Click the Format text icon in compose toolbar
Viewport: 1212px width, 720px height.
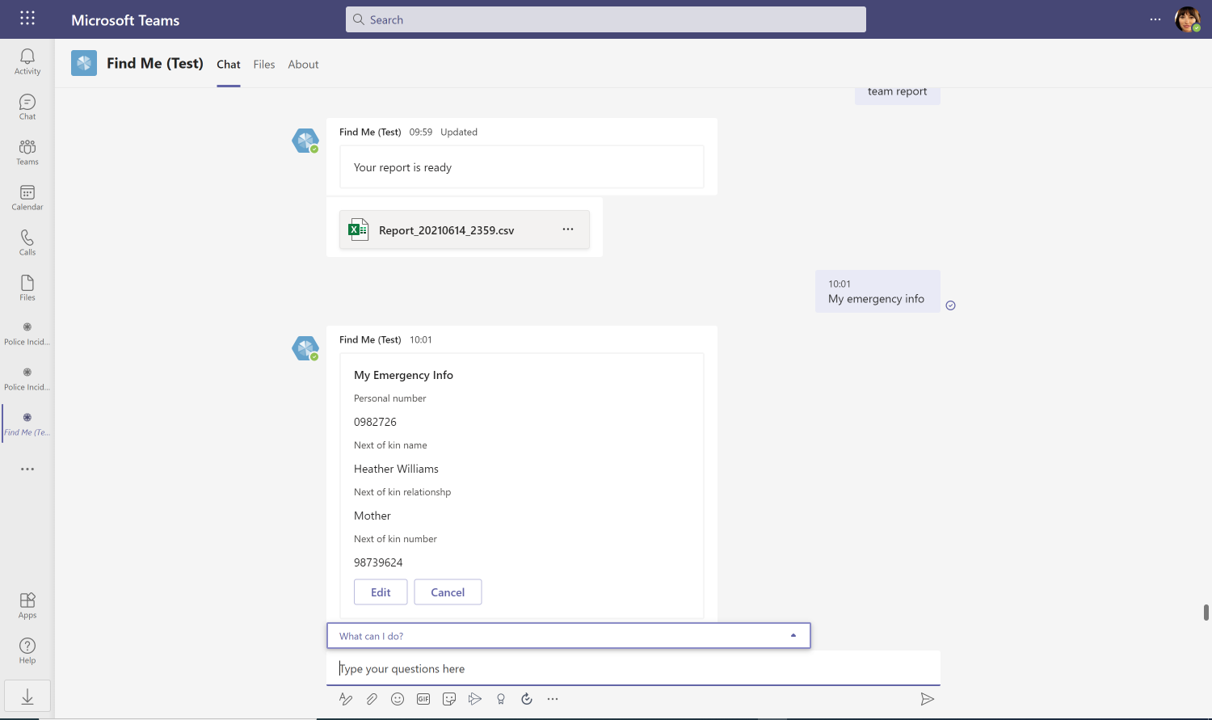click(x=346, y=699)
